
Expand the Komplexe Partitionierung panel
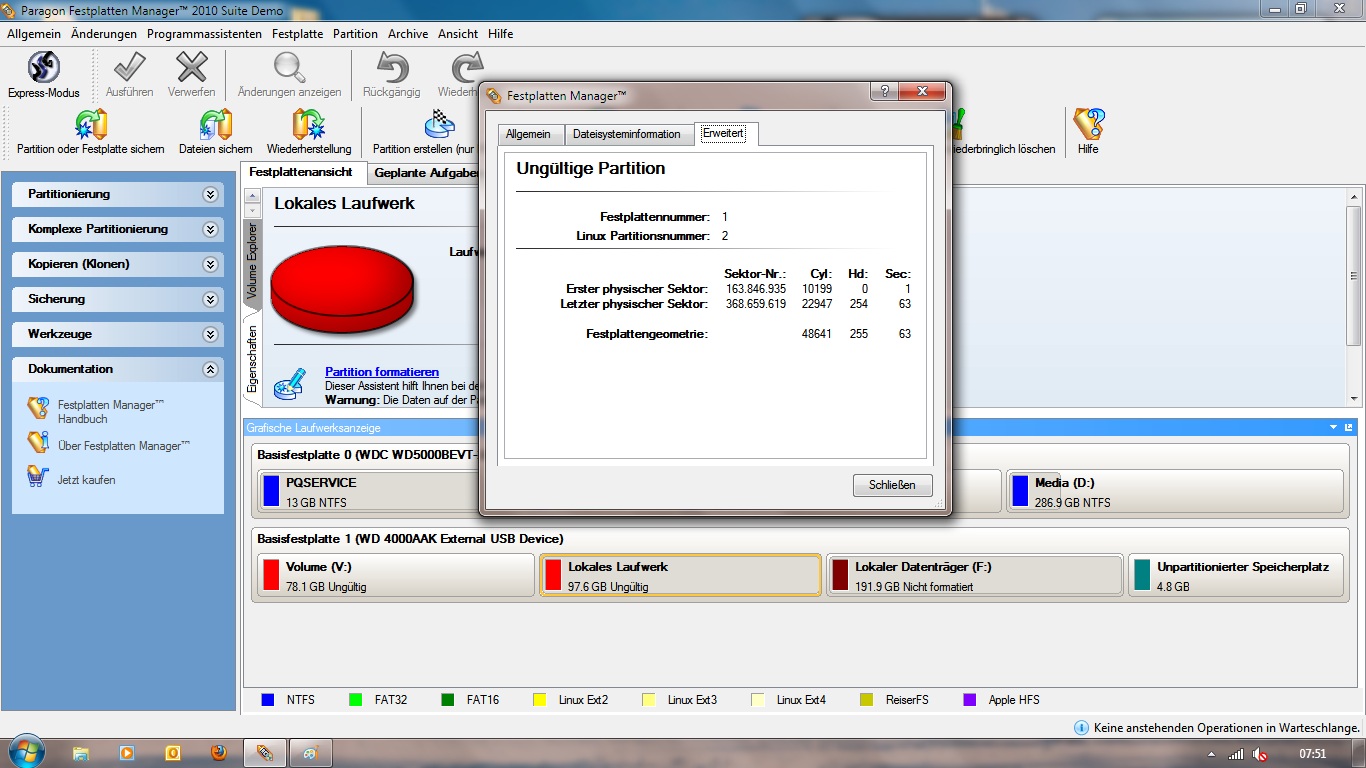coord(210,229)
